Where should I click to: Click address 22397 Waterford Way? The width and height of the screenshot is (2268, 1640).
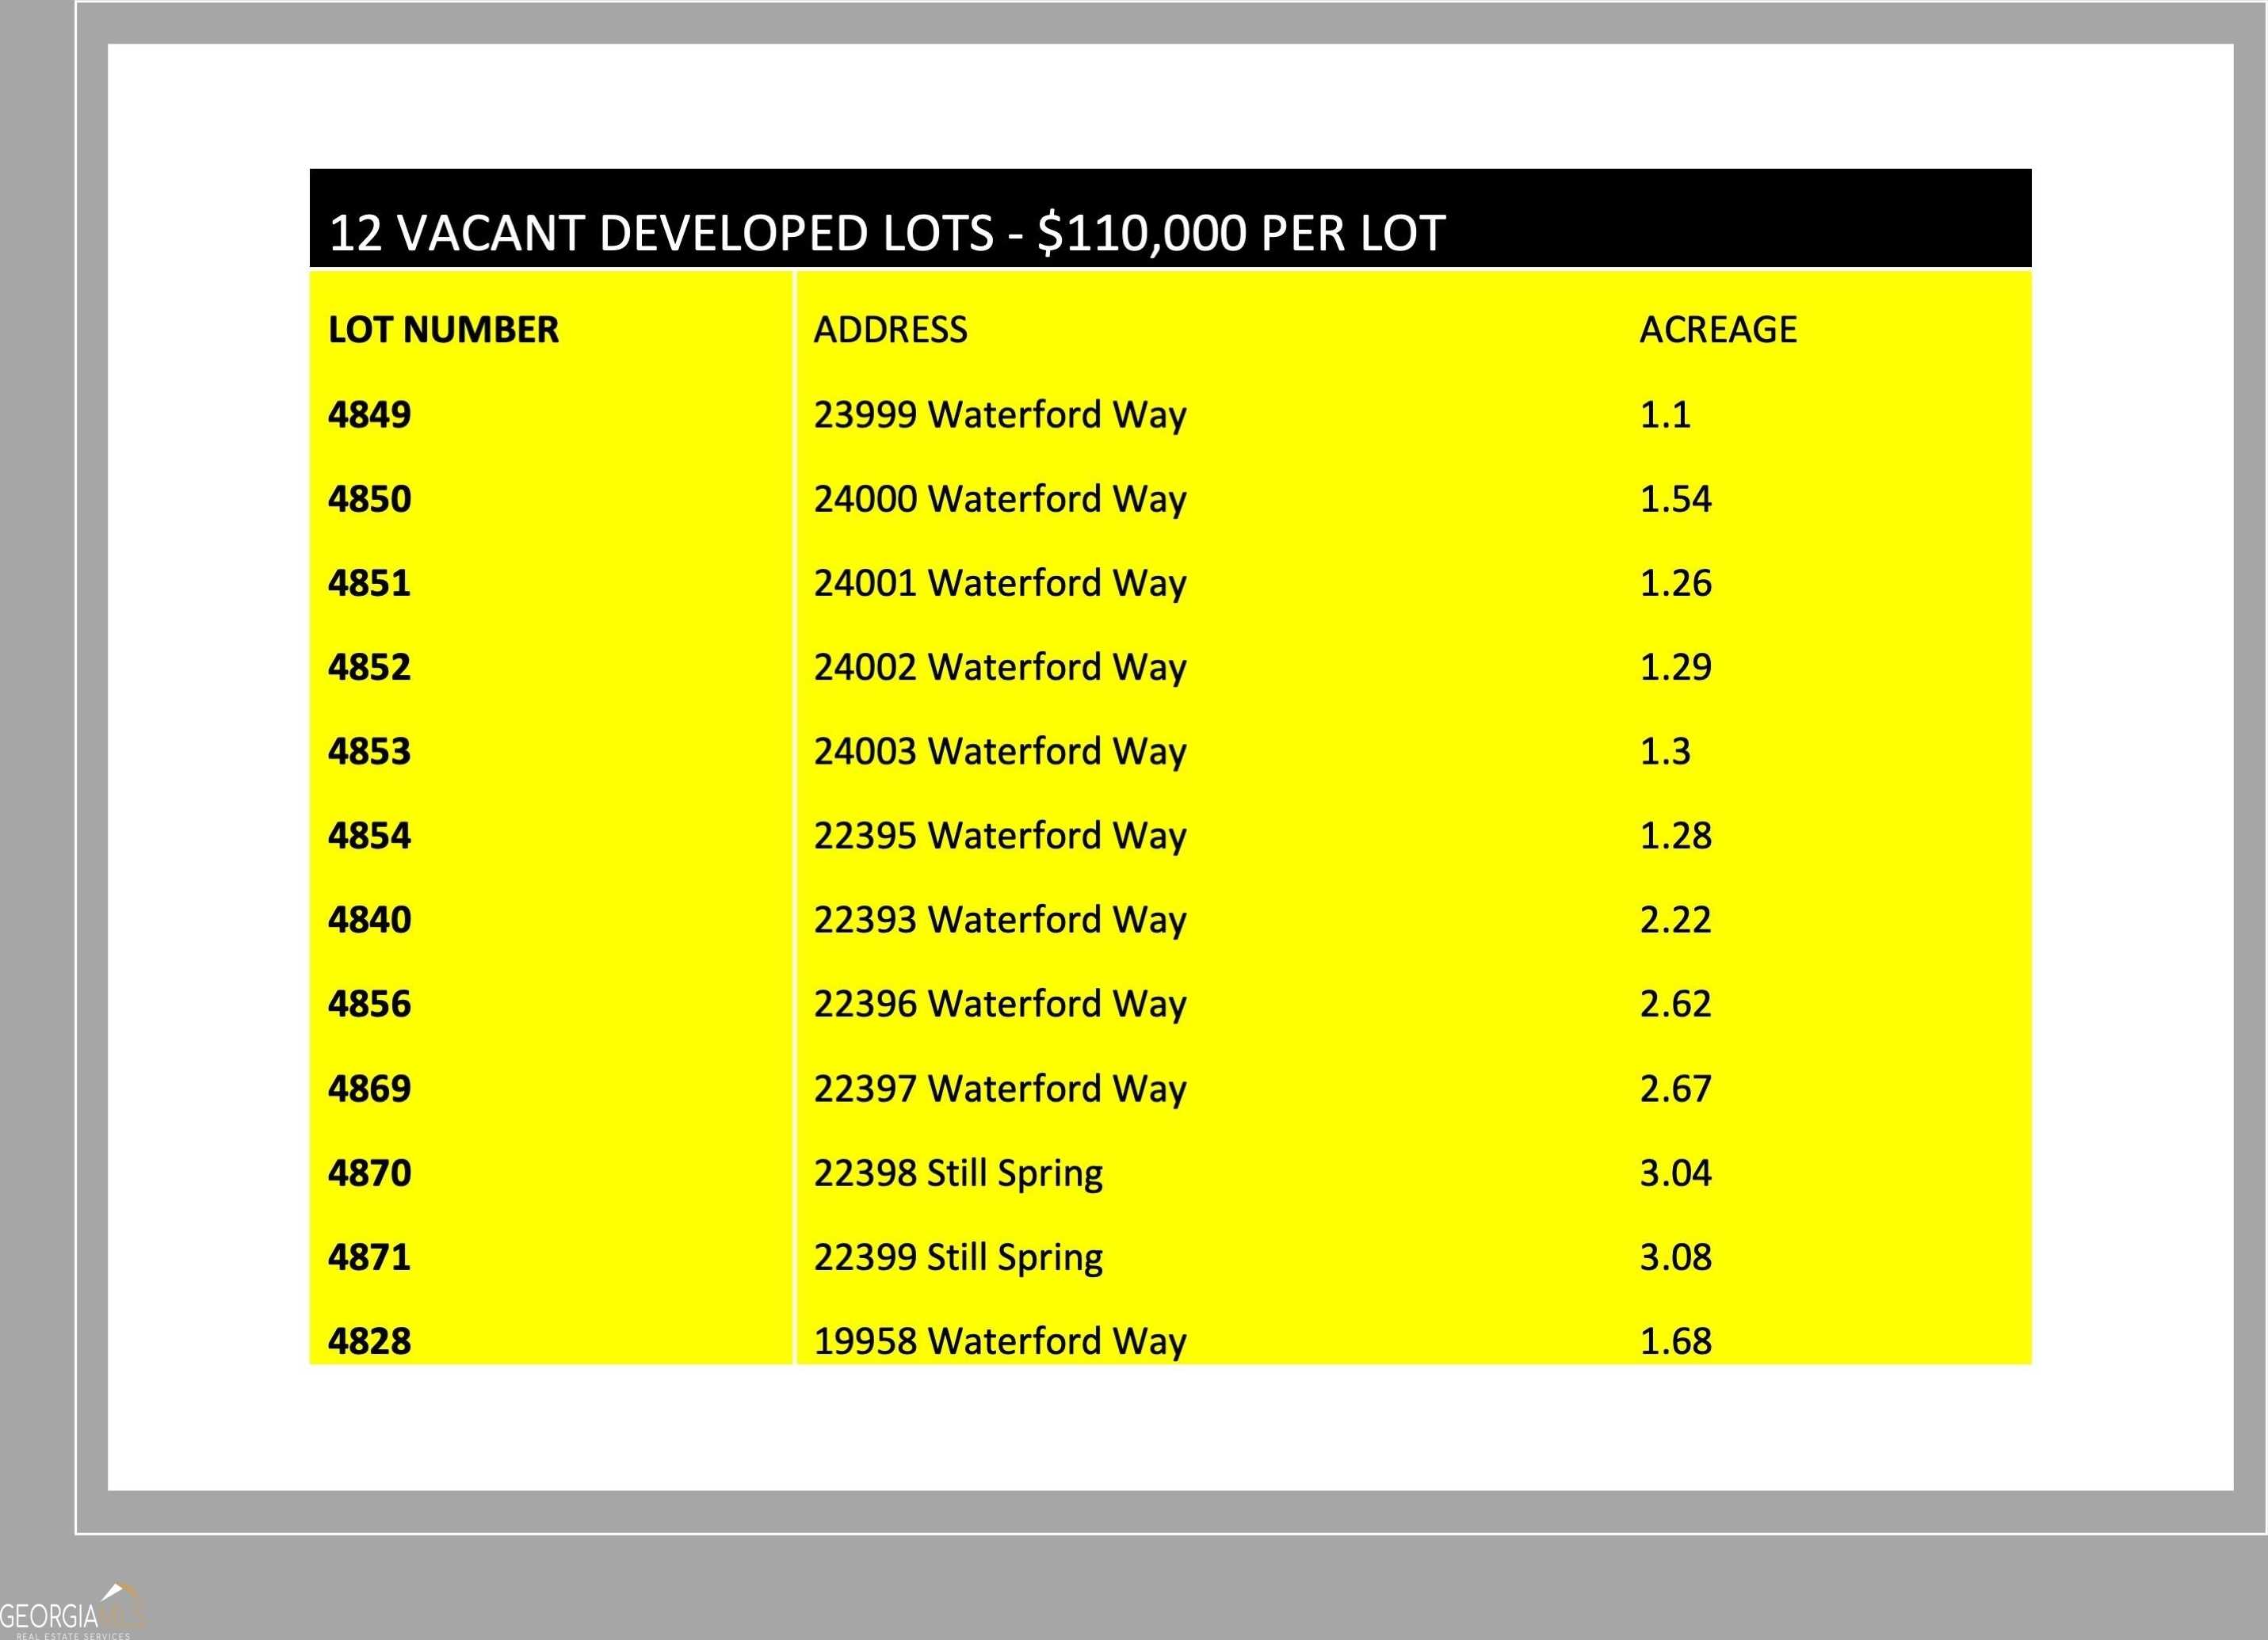pyautogui.click(x=999, y=1090)
